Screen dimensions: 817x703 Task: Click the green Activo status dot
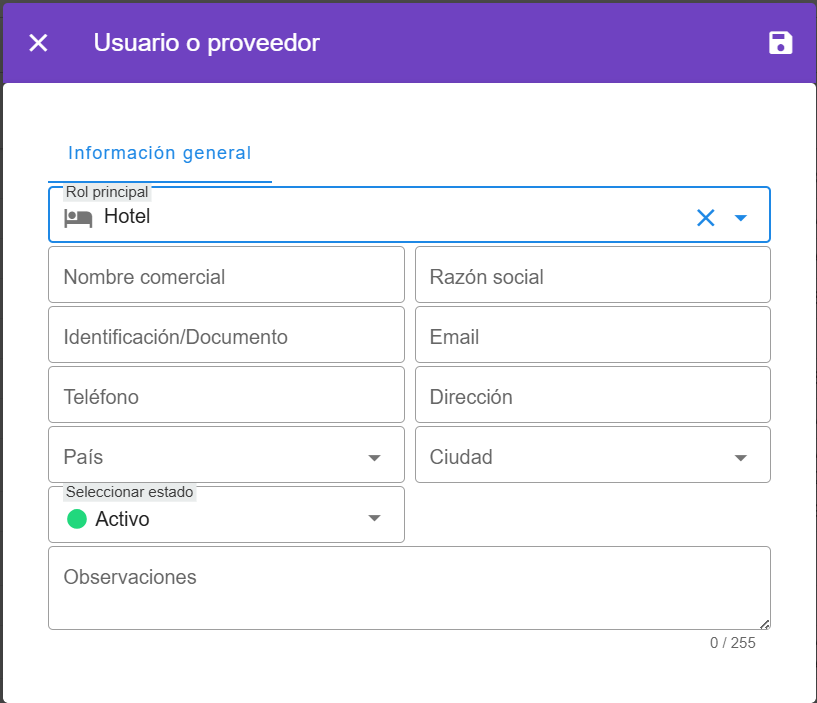pos(77,519)
